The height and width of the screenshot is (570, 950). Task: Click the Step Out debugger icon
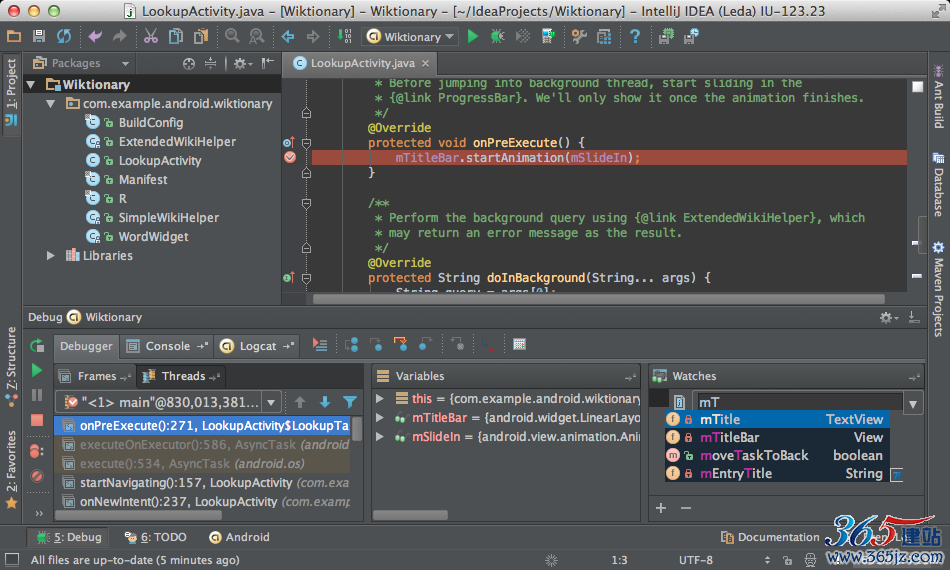tap(425, 345)
